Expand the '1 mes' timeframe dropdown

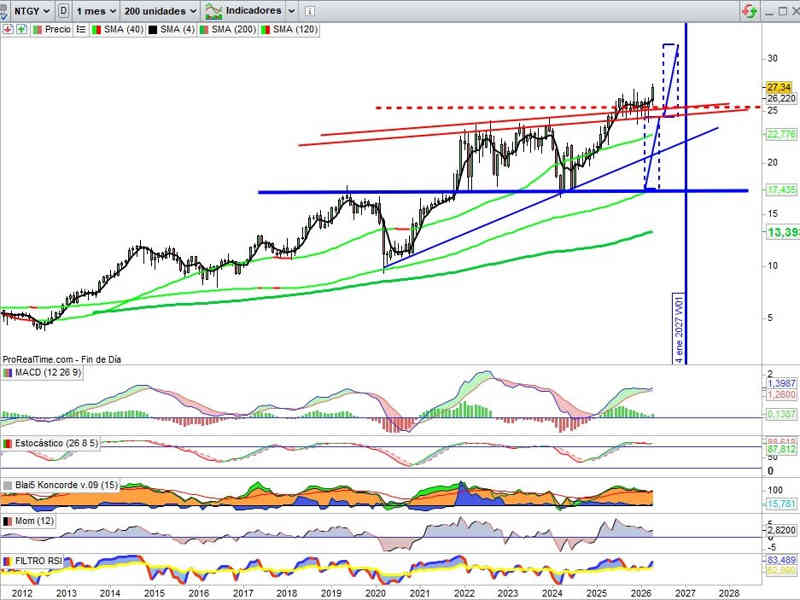(x=96, y=10)
